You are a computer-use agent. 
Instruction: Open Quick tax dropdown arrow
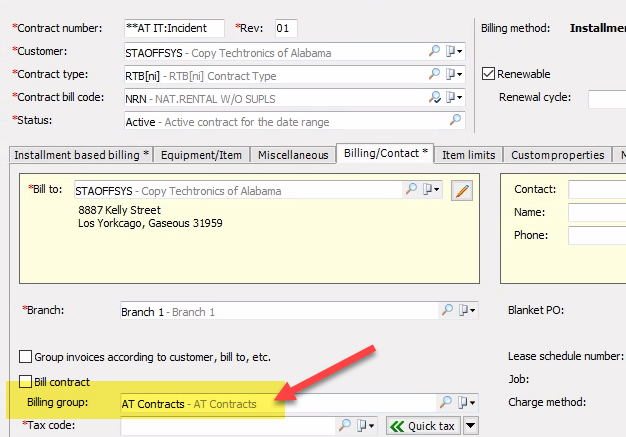pyautogui.click(x=471, y=426)
